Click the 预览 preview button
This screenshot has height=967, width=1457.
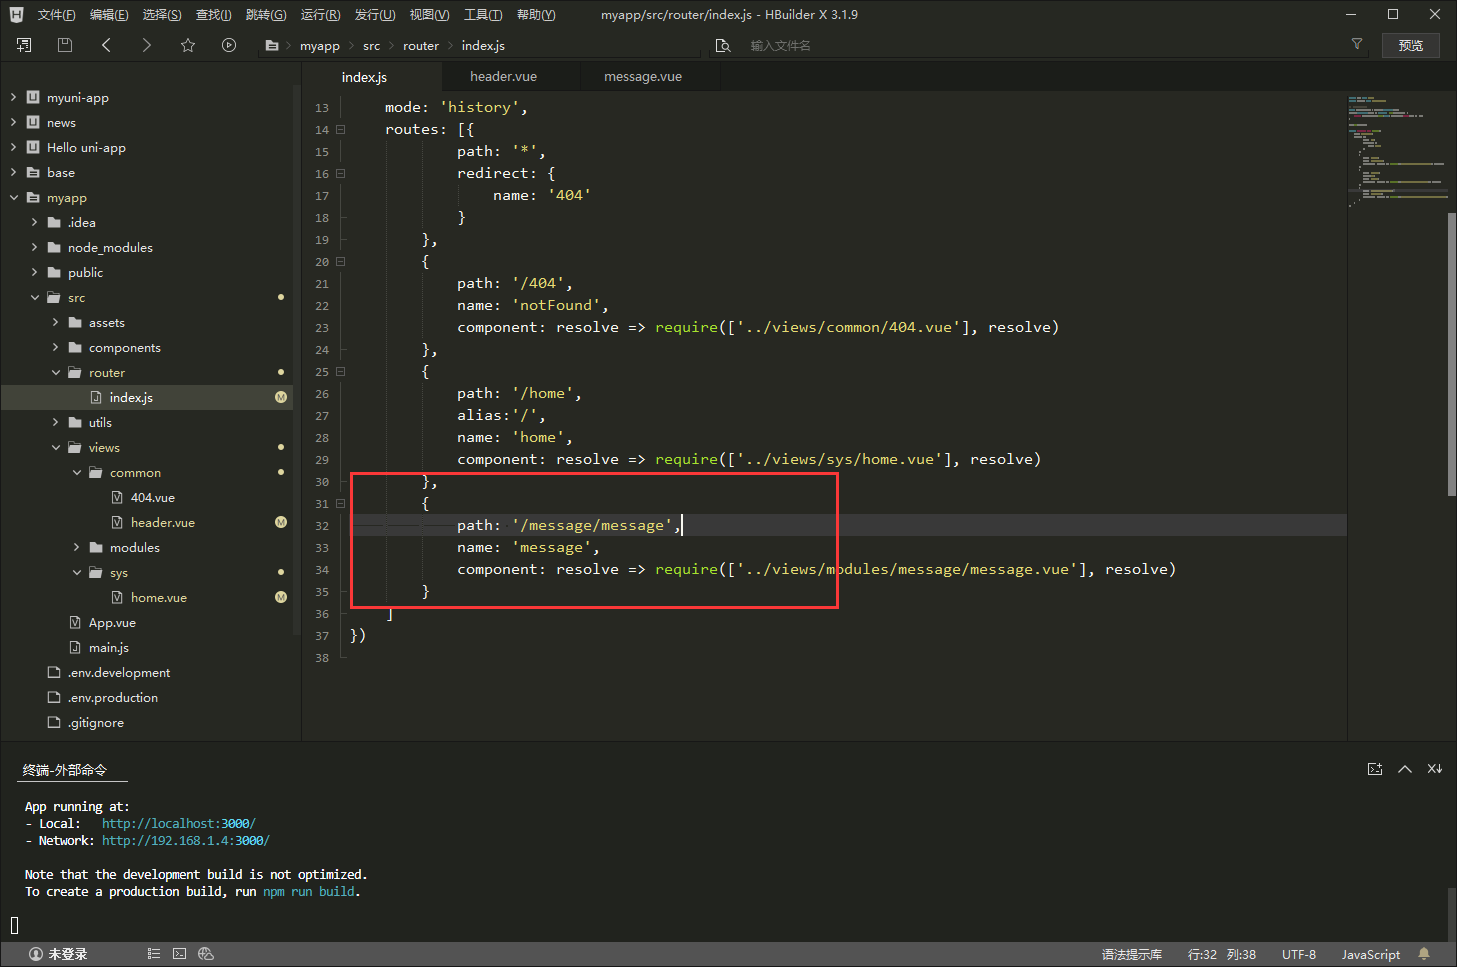pyautogui.click(x=1410, y=46)
